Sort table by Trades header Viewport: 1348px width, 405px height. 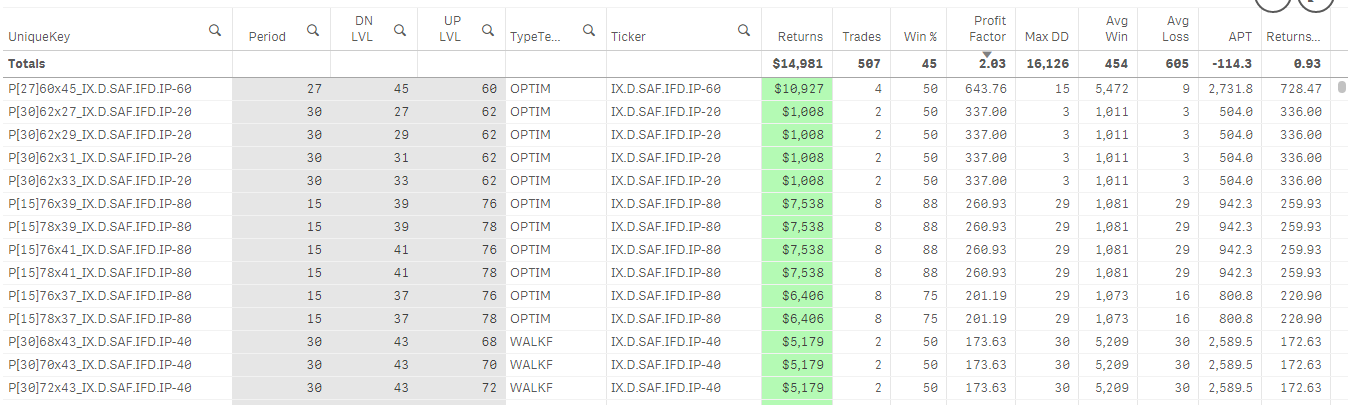click(861, 37)
